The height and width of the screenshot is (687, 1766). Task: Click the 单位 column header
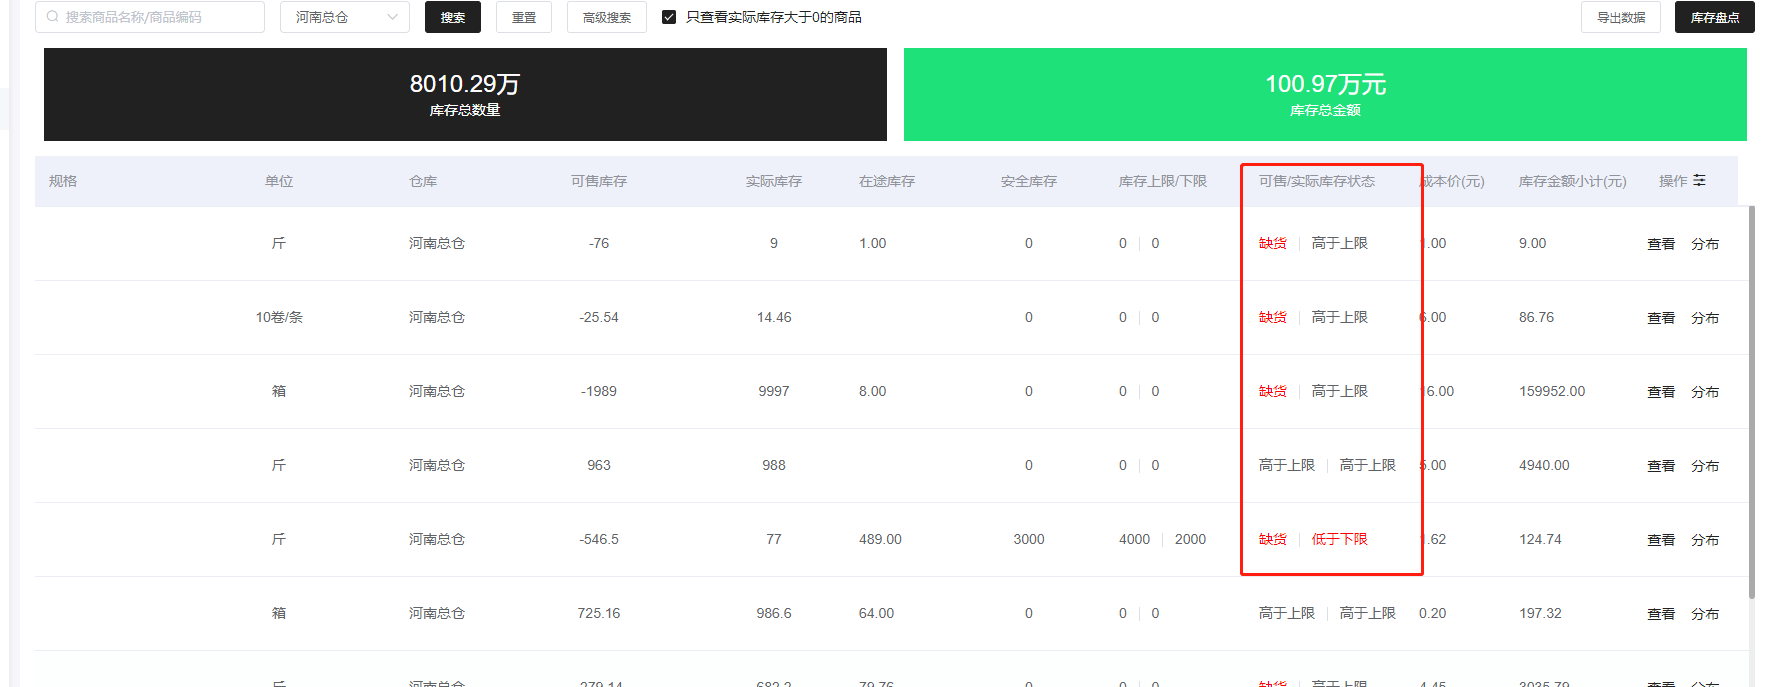point(279,181)
